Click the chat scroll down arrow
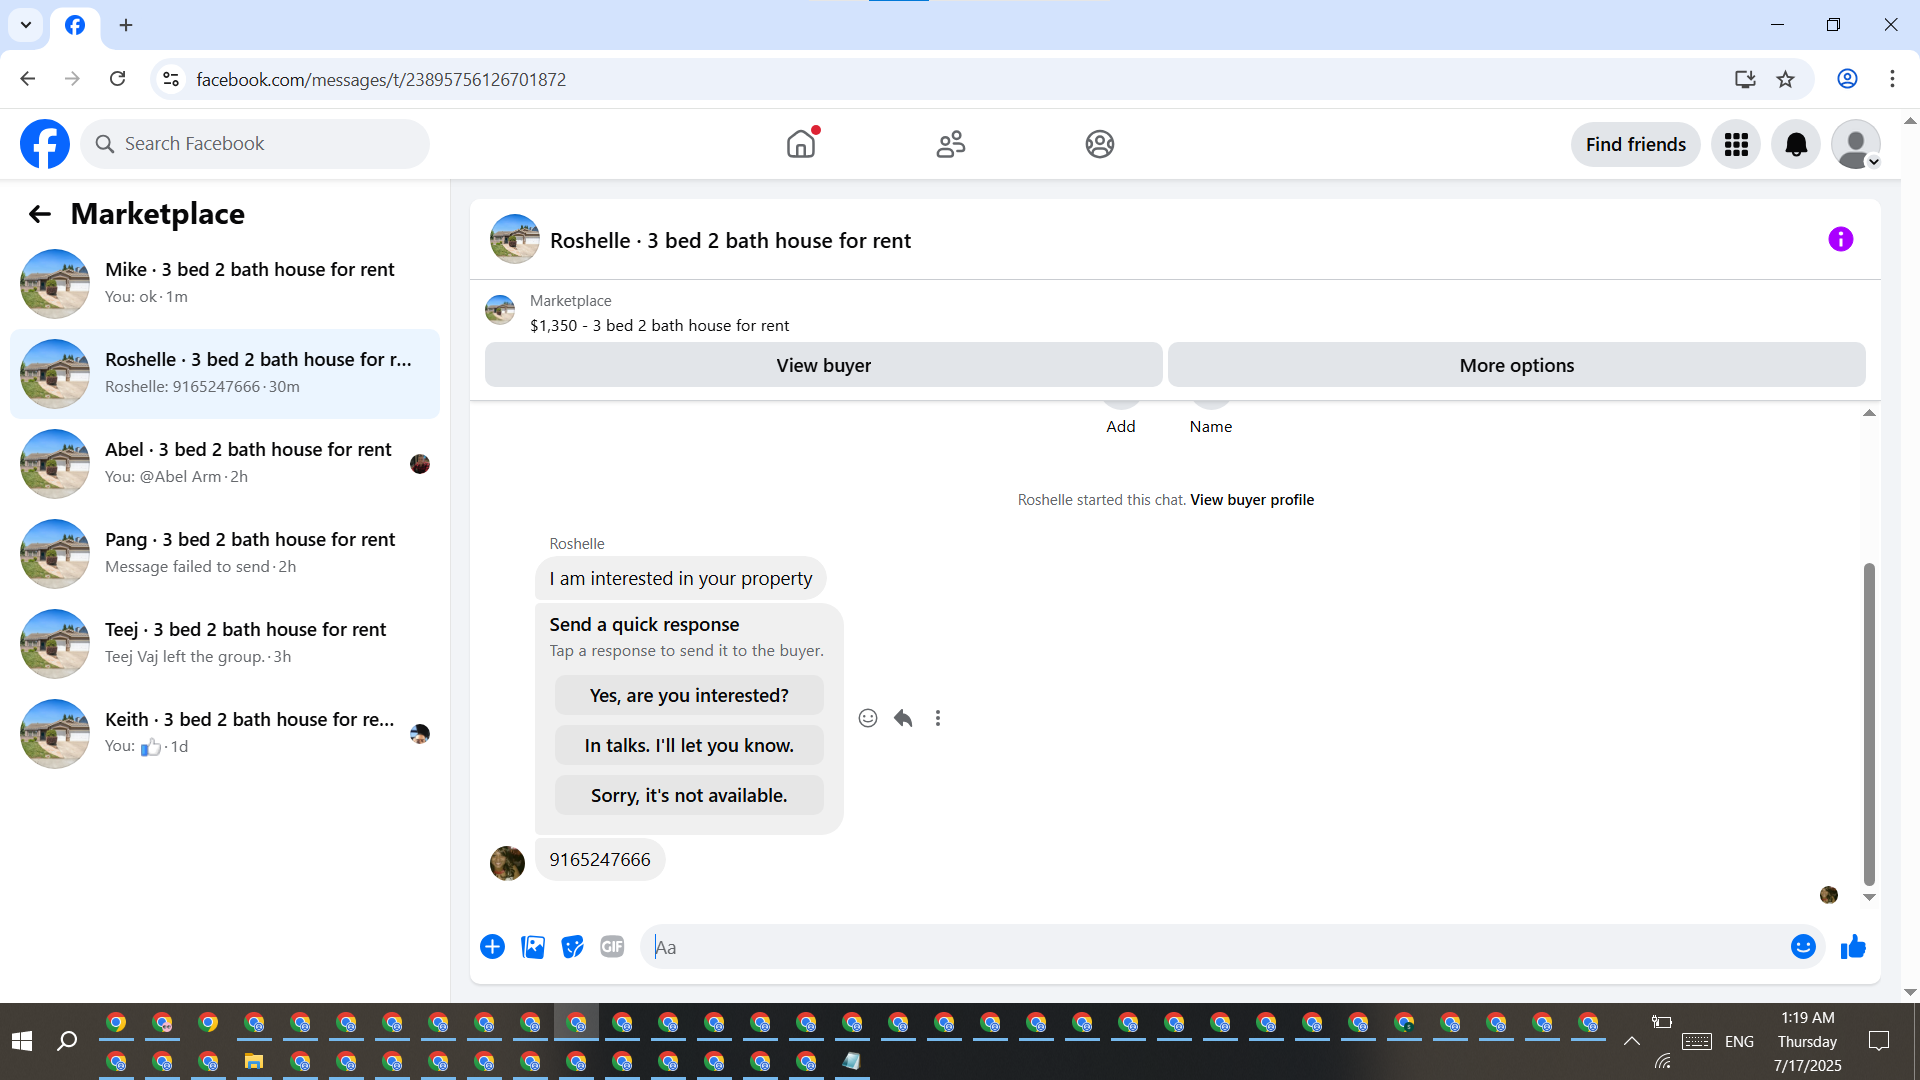The height and width of the screenshot is (1080, 1920). tap(1868, 897)
